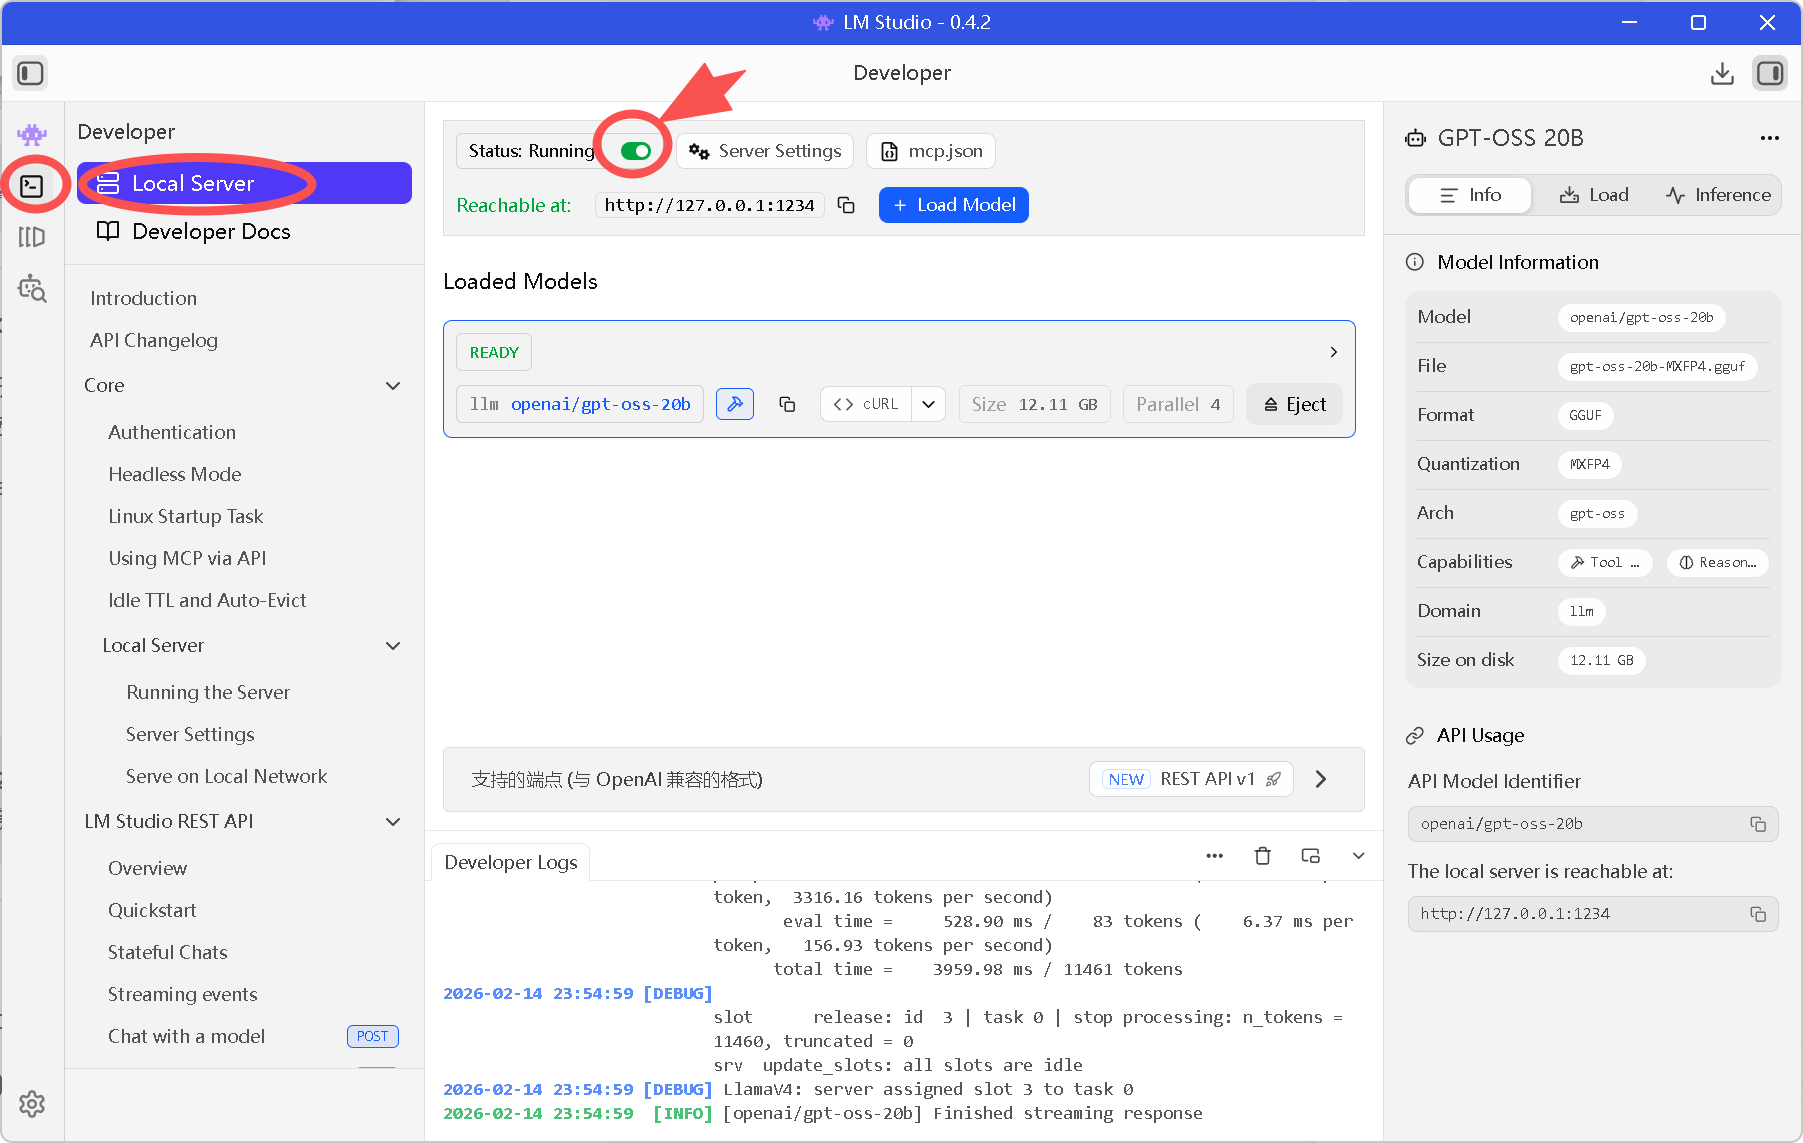The width and height of the screenshot is (1803, 1143).
Task: Open the Developer terminal icon in sidebar
Action: [32, 186]
